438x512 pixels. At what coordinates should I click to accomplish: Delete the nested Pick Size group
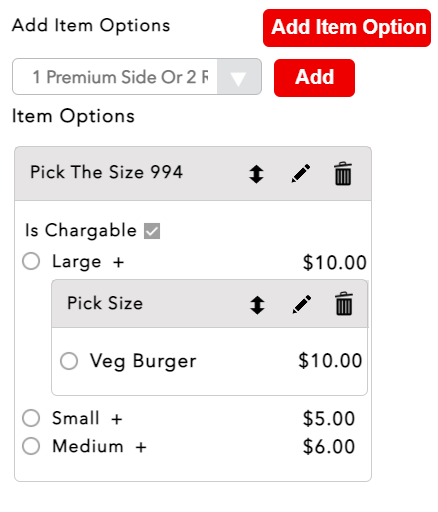tap(344, 304)
